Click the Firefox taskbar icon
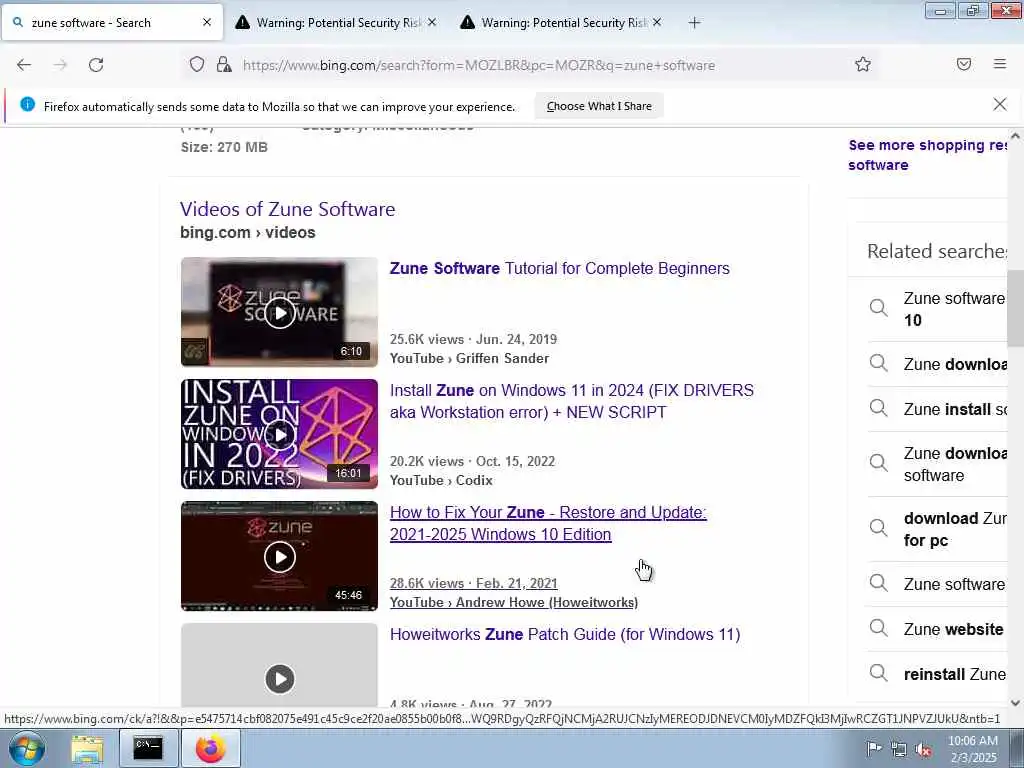 coord(210,748)
